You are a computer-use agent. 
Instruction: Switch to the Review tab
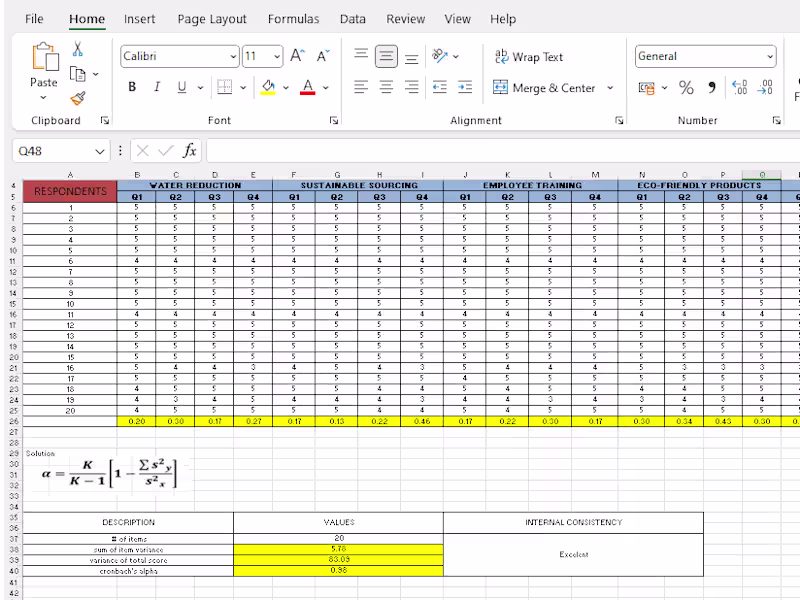point(406,19)
